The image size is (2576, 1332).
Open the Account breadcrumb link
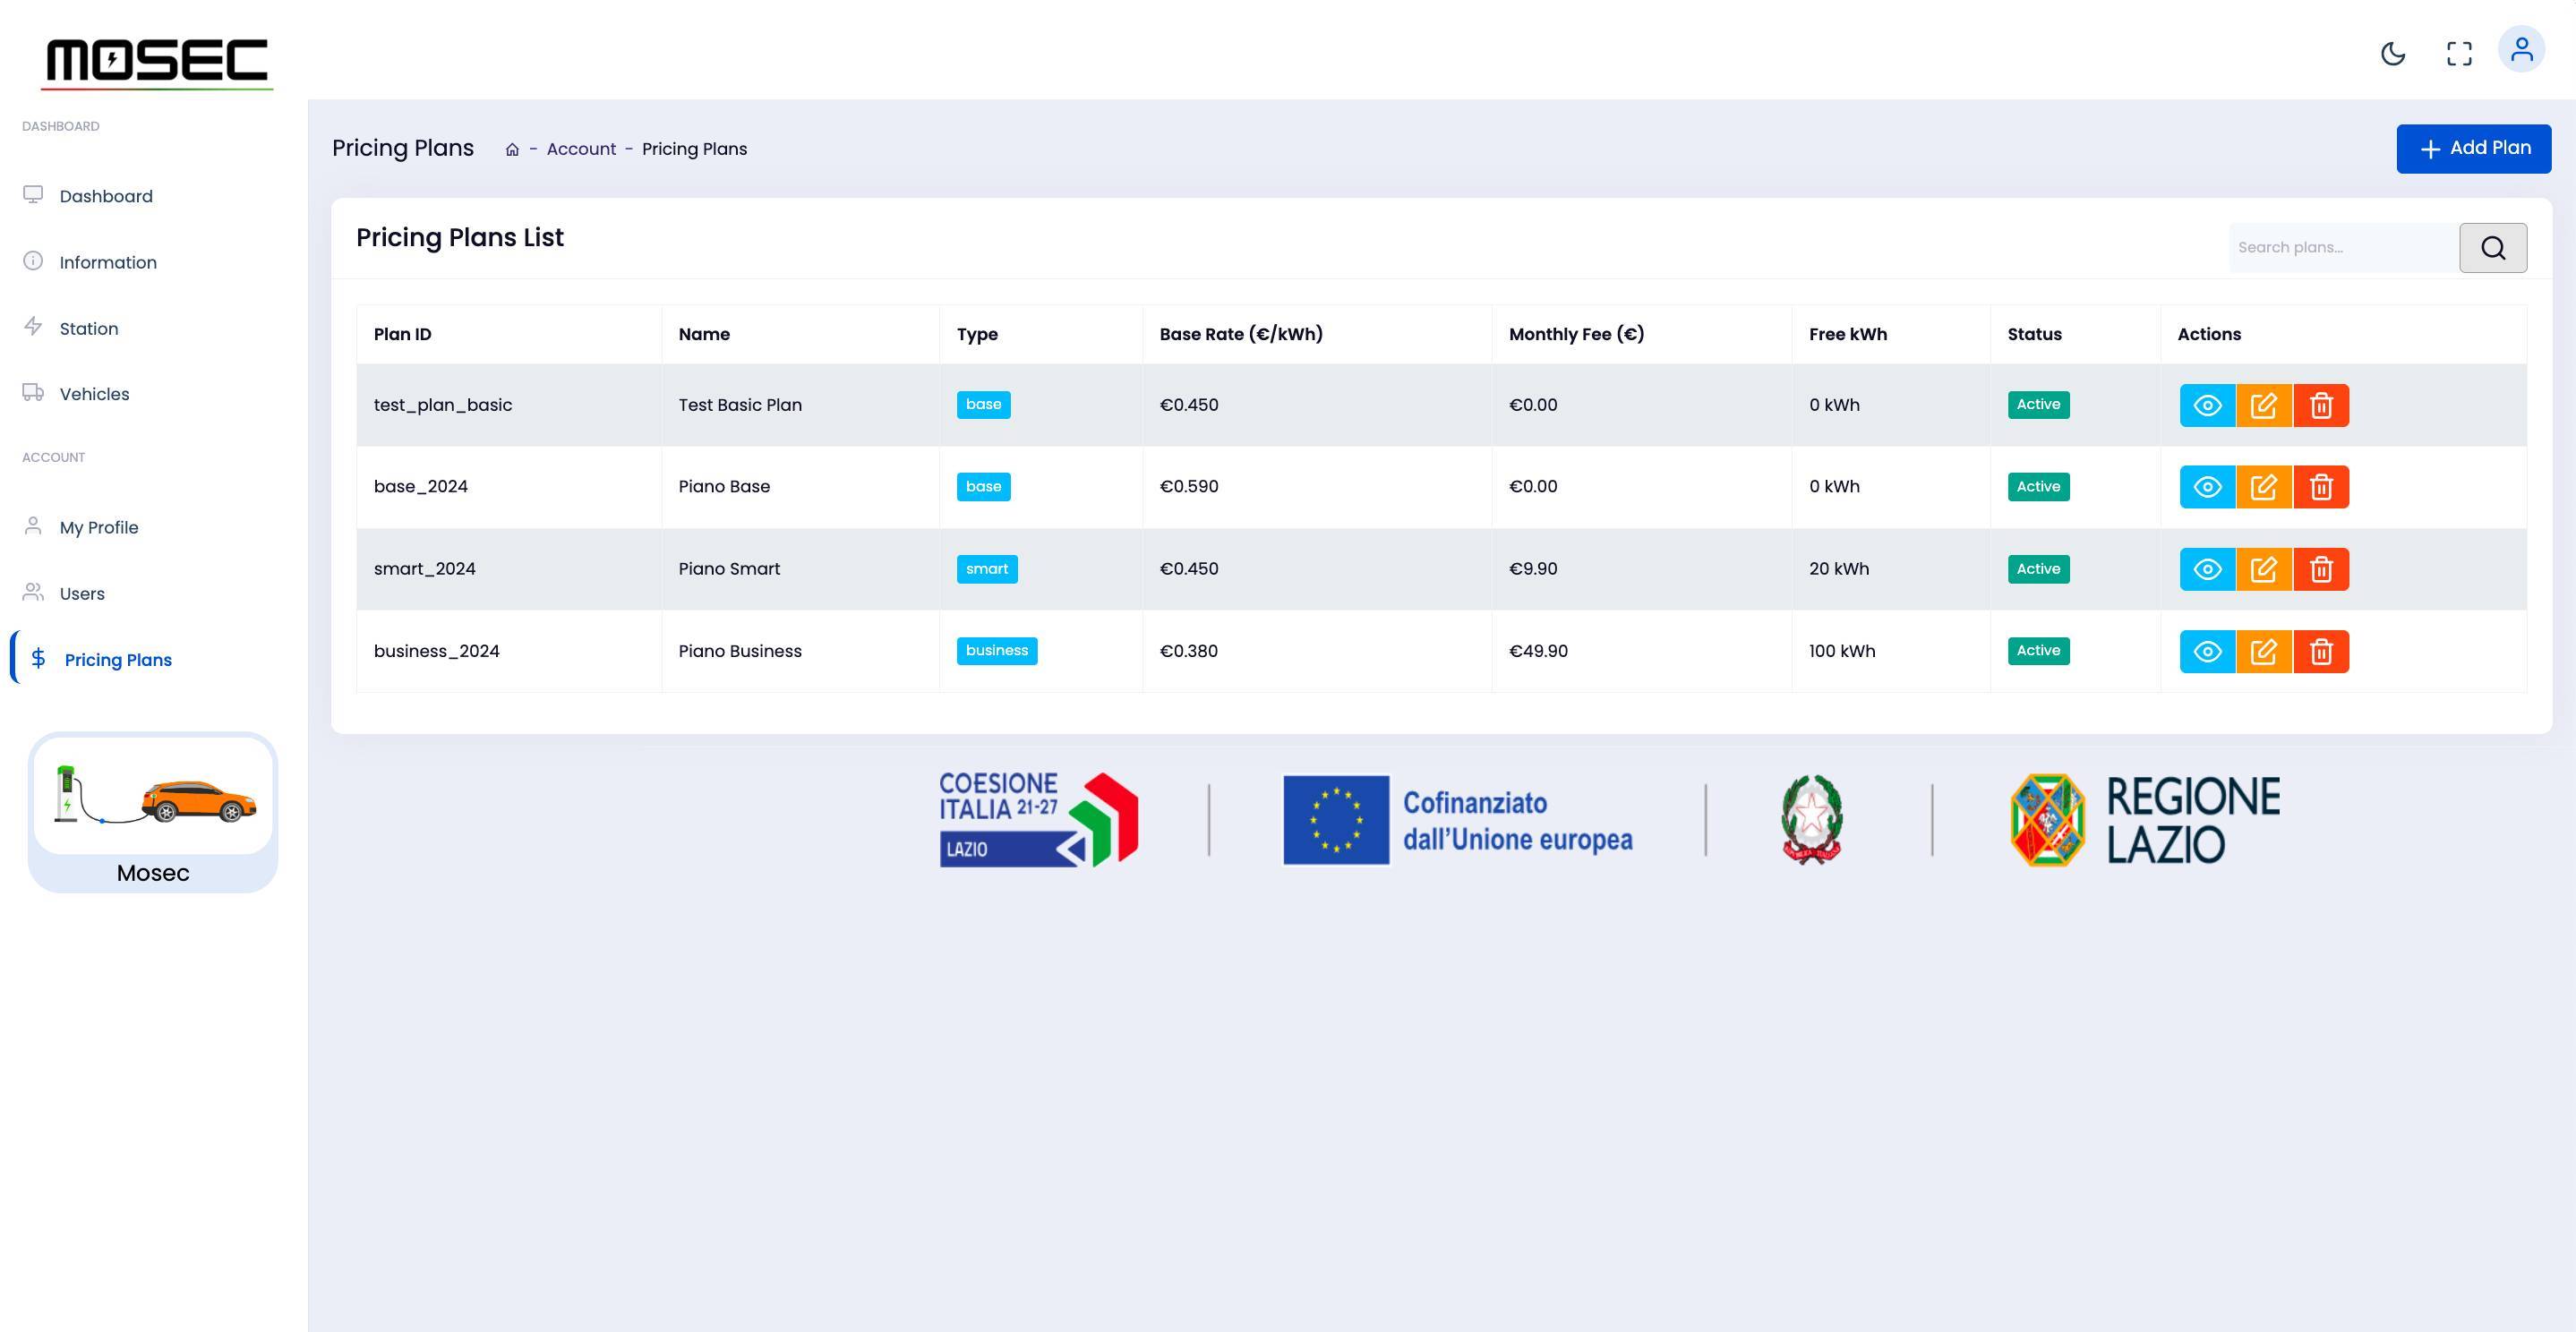pos(581,148)
